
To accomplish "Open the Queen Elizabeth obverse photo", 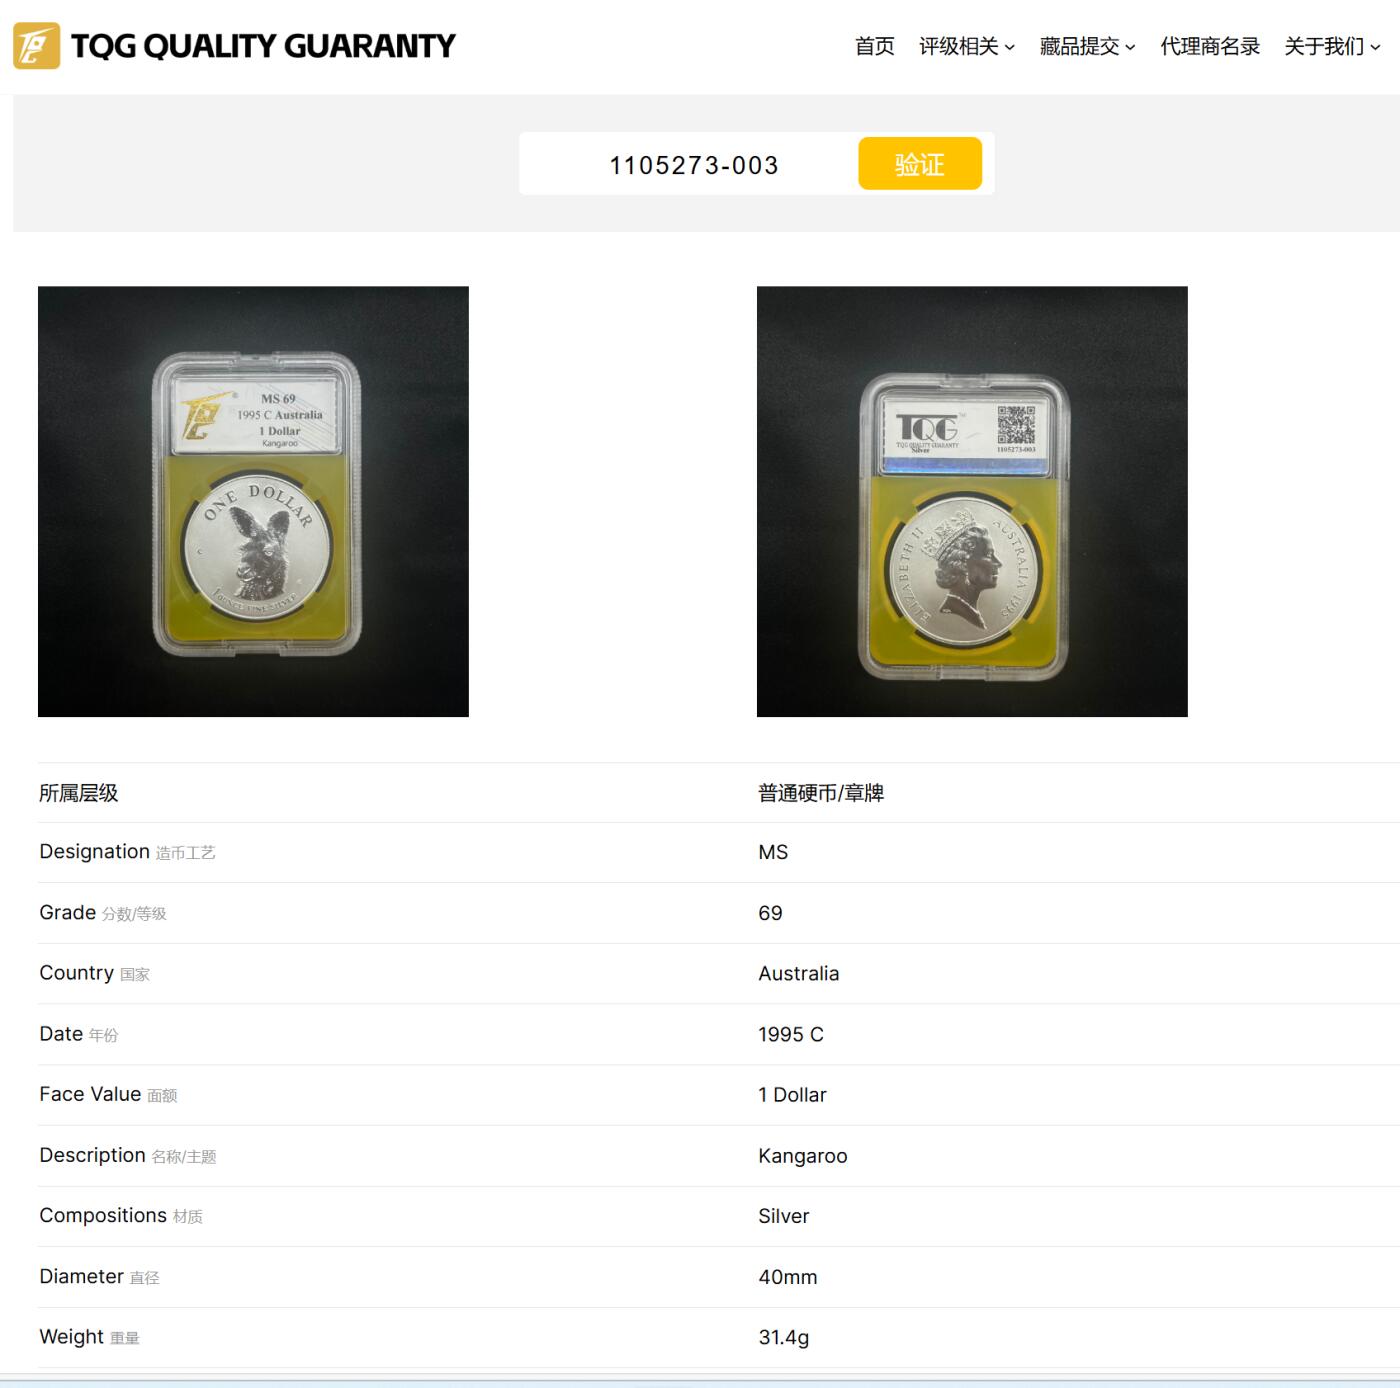I will [x=972, y=501].
